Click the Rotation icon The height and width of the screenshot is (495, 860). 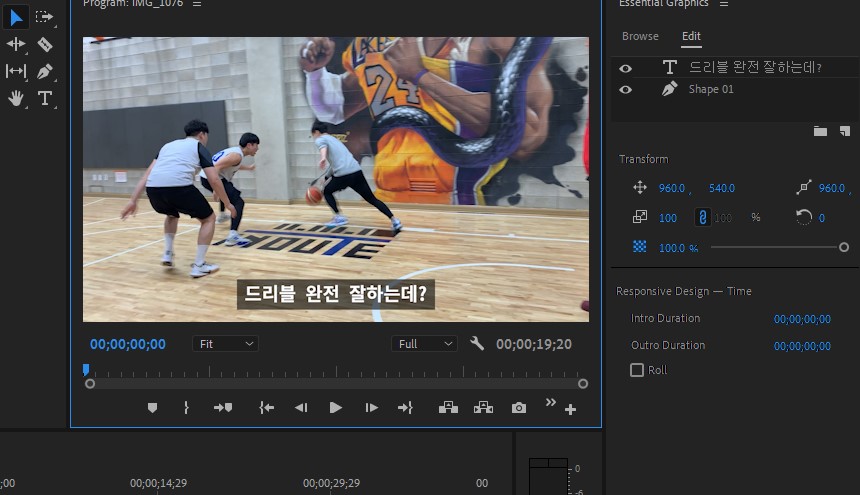click(804, 217)
